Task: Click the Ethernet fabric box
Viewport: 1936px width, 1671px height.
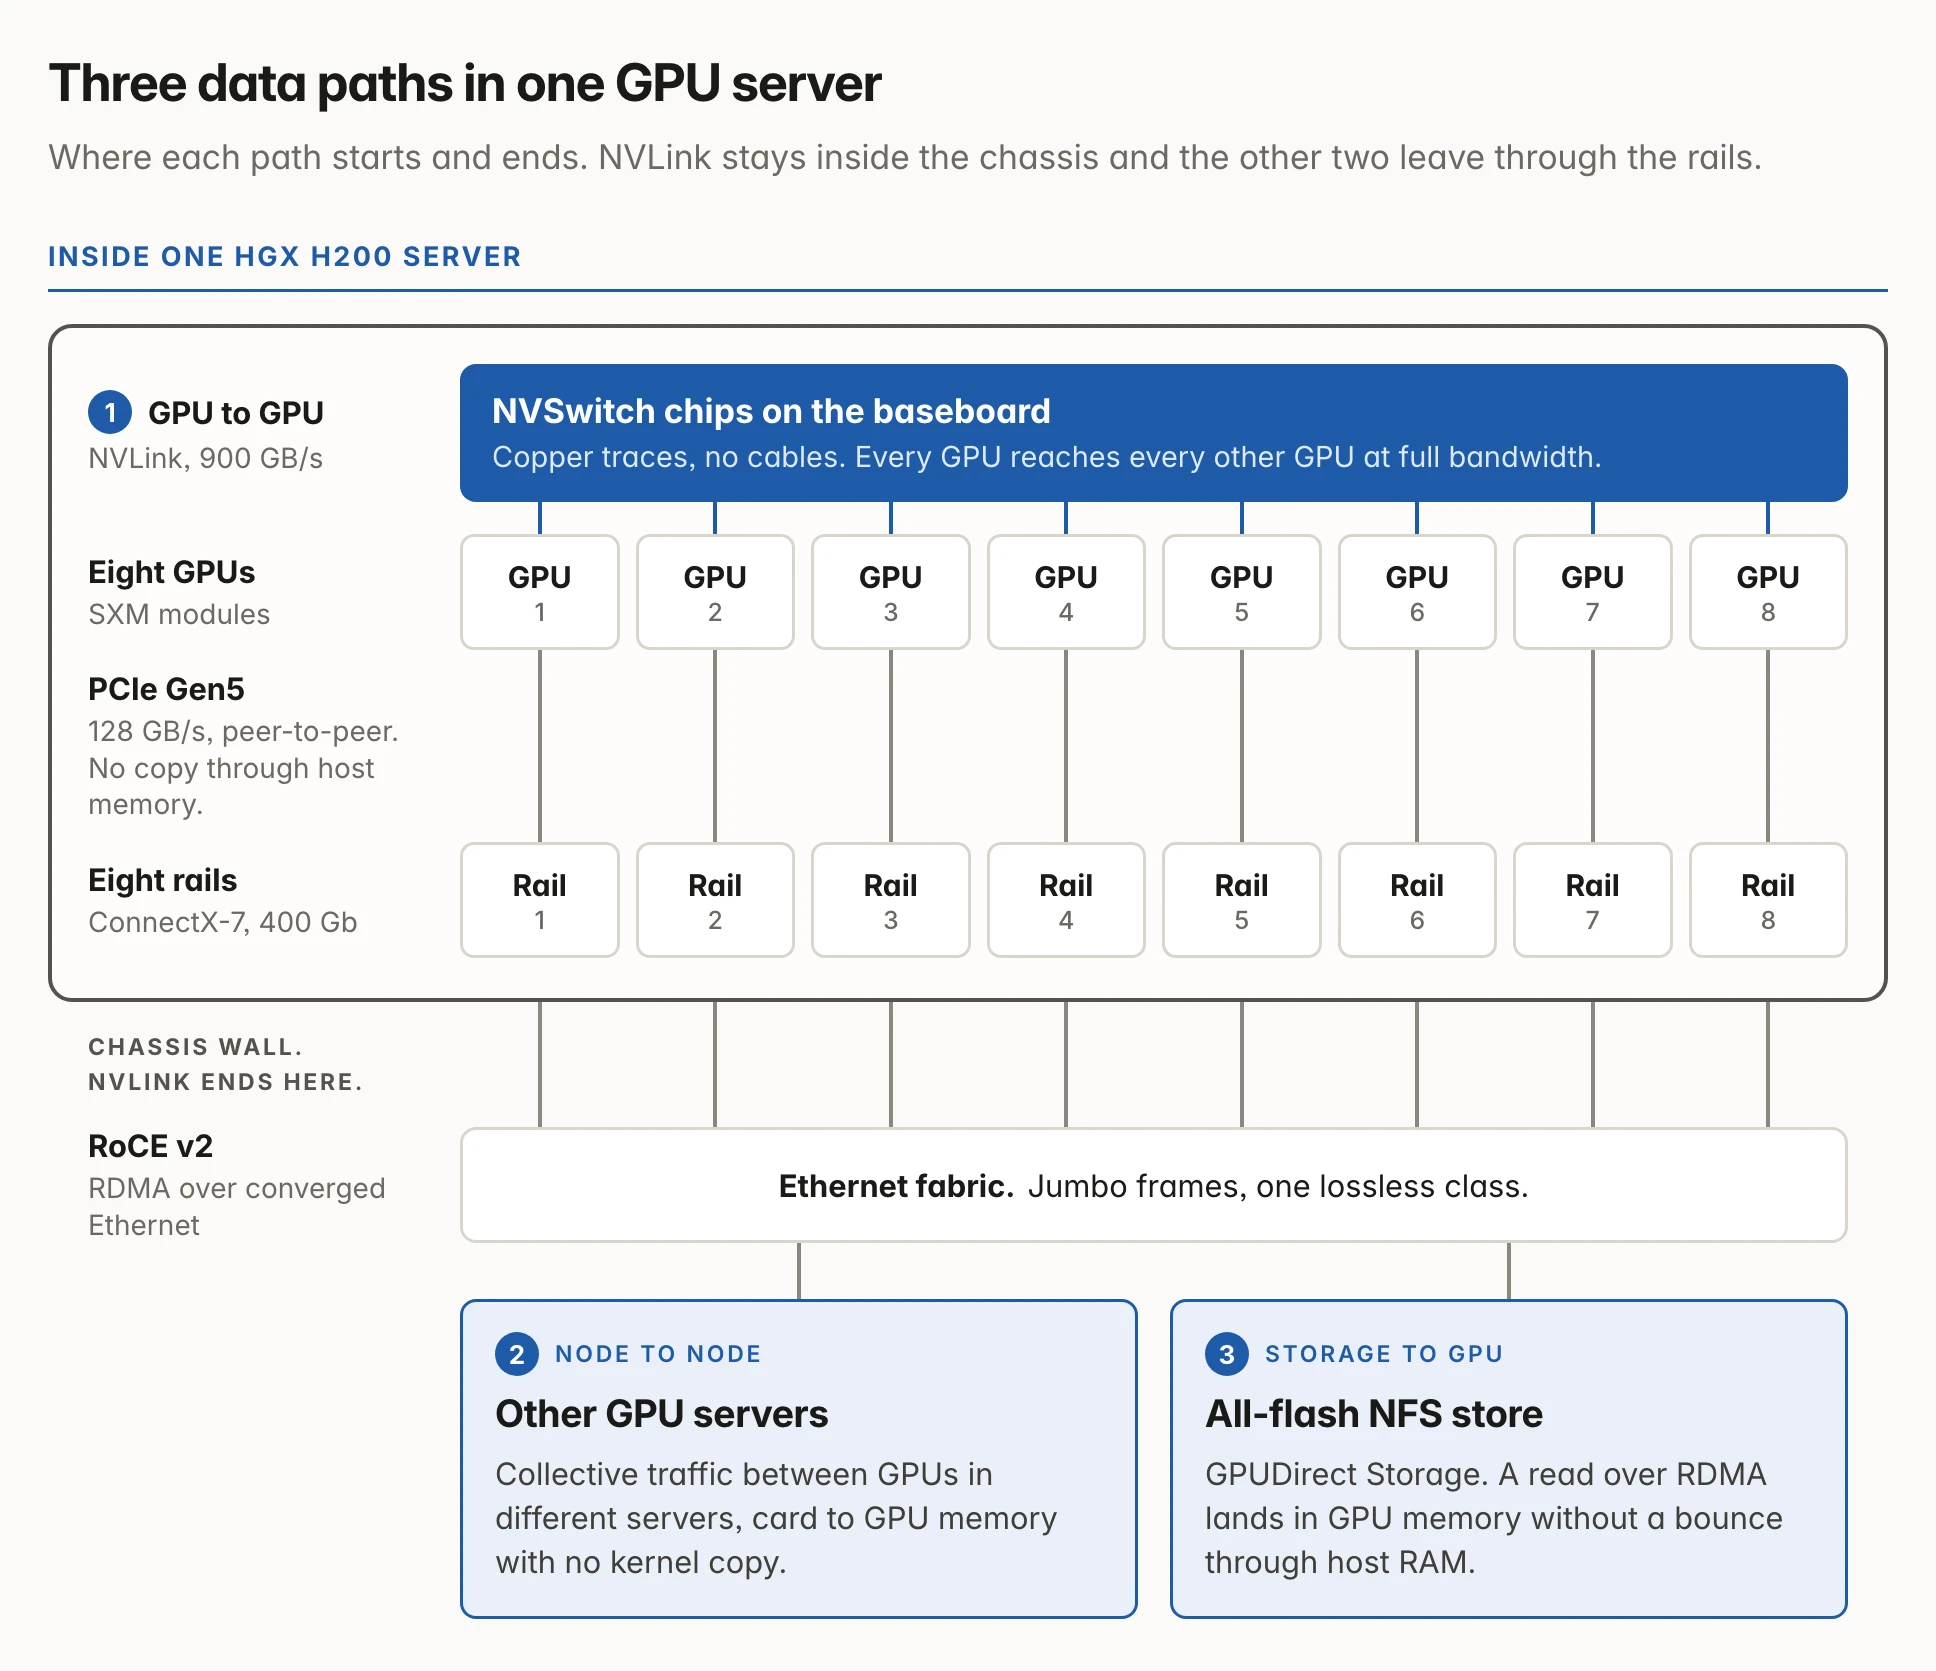Action: point(1153,1185)
